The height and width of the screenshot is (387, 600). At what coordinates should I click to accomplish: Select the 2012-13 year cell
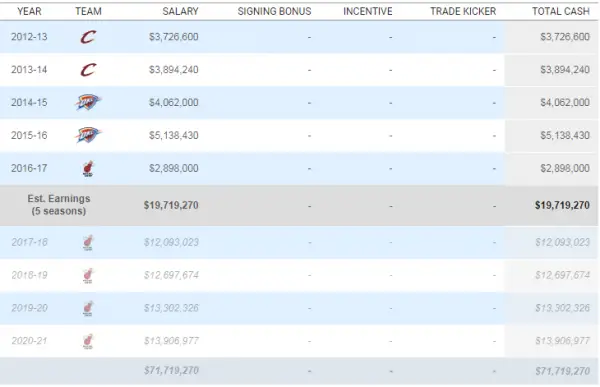point(29,37)
